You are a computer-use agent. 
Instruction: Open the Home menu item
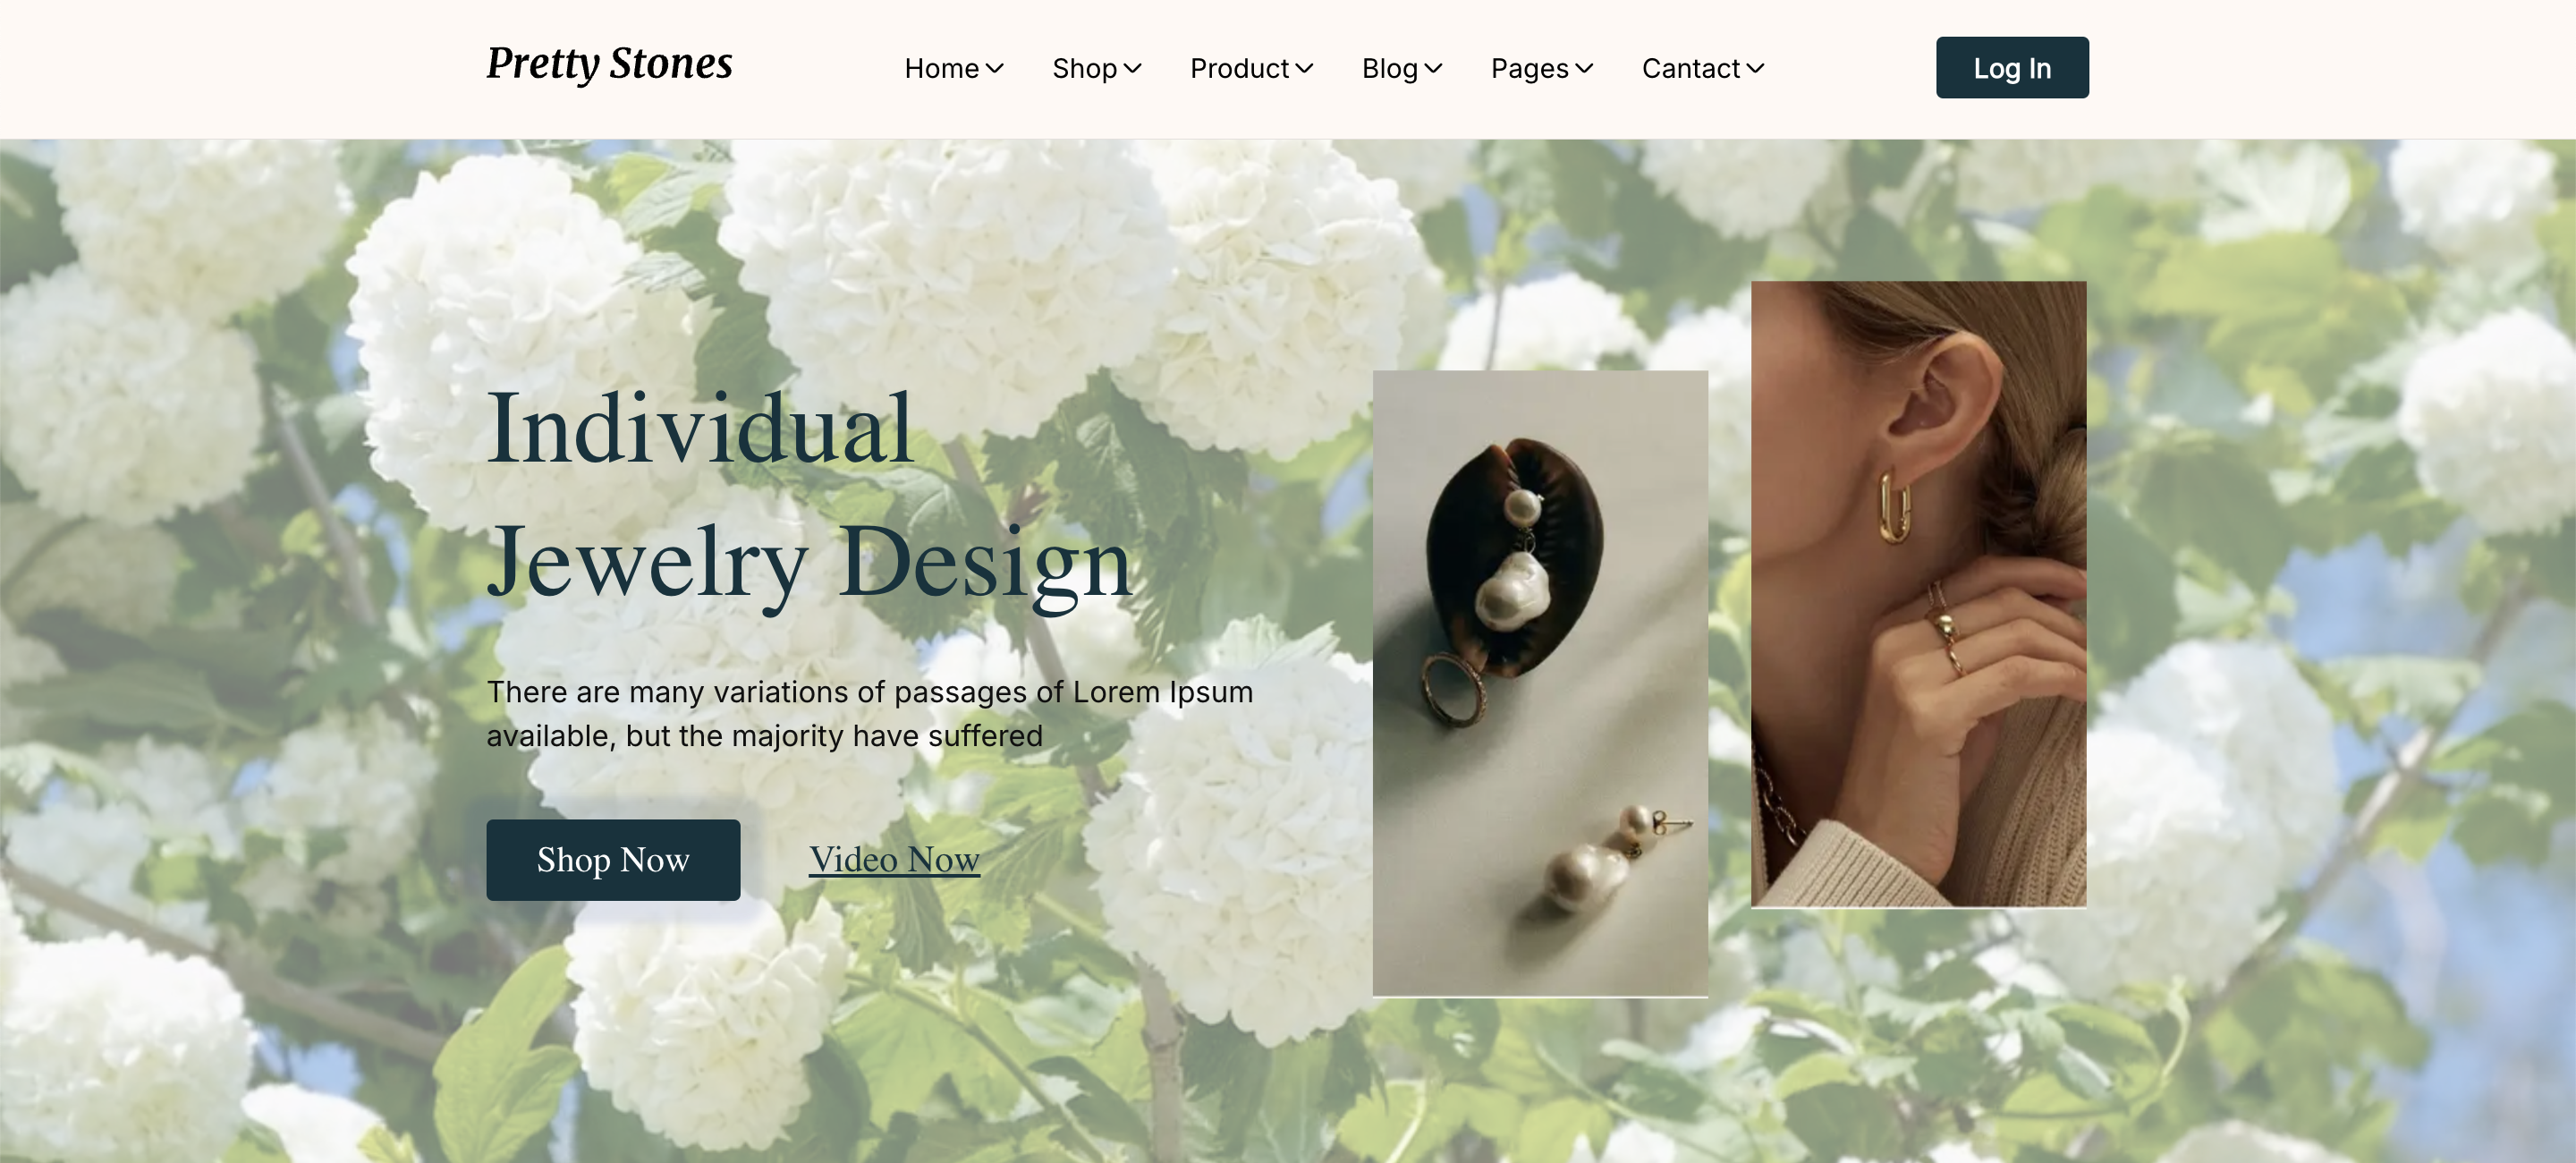942,68
